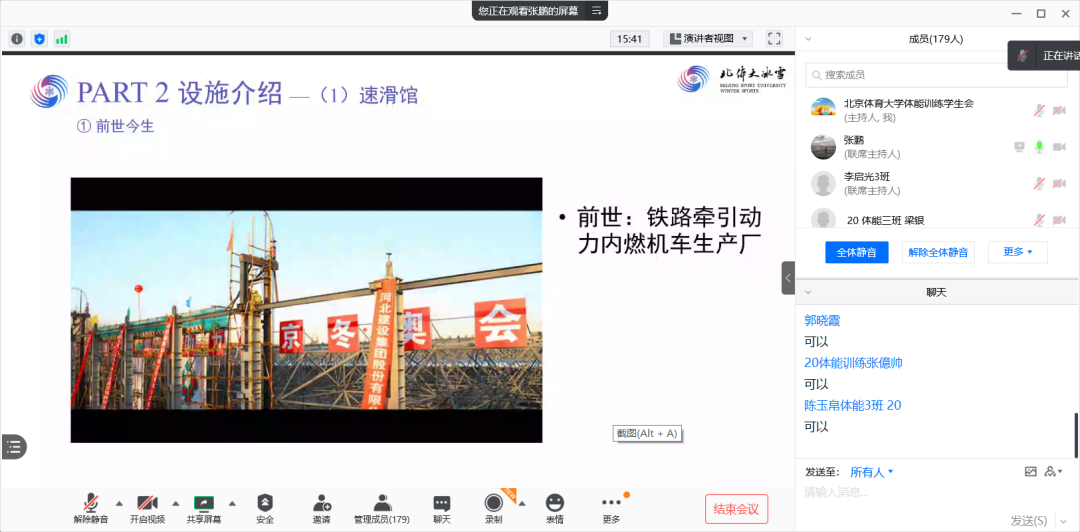Open the 安全 security icon

pos(265,509)
